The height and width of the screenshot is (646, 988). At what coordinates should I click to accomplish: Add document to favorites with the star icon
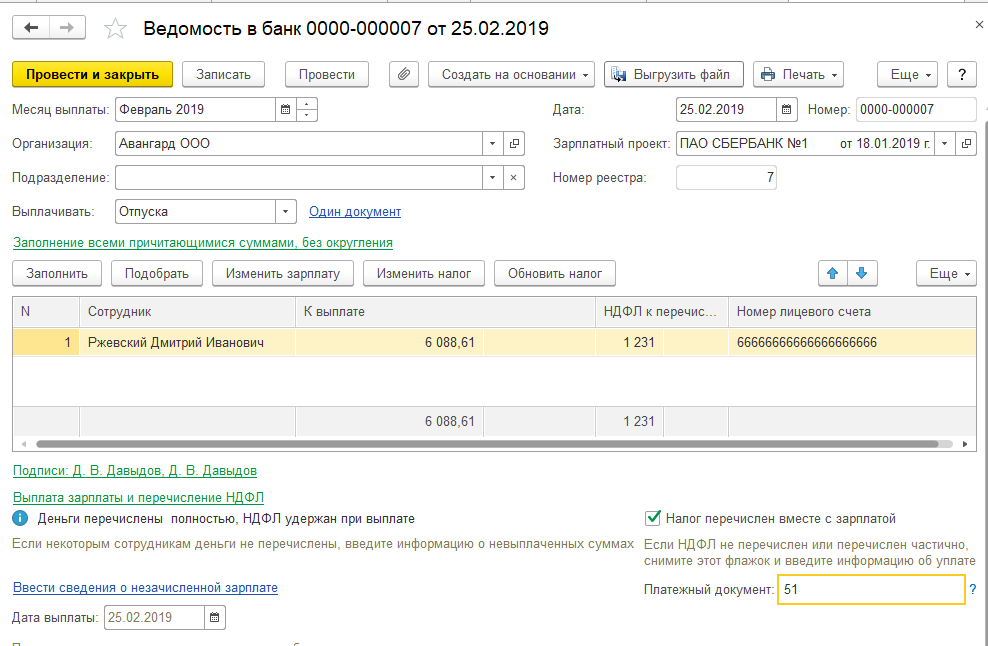click(116, 29)
